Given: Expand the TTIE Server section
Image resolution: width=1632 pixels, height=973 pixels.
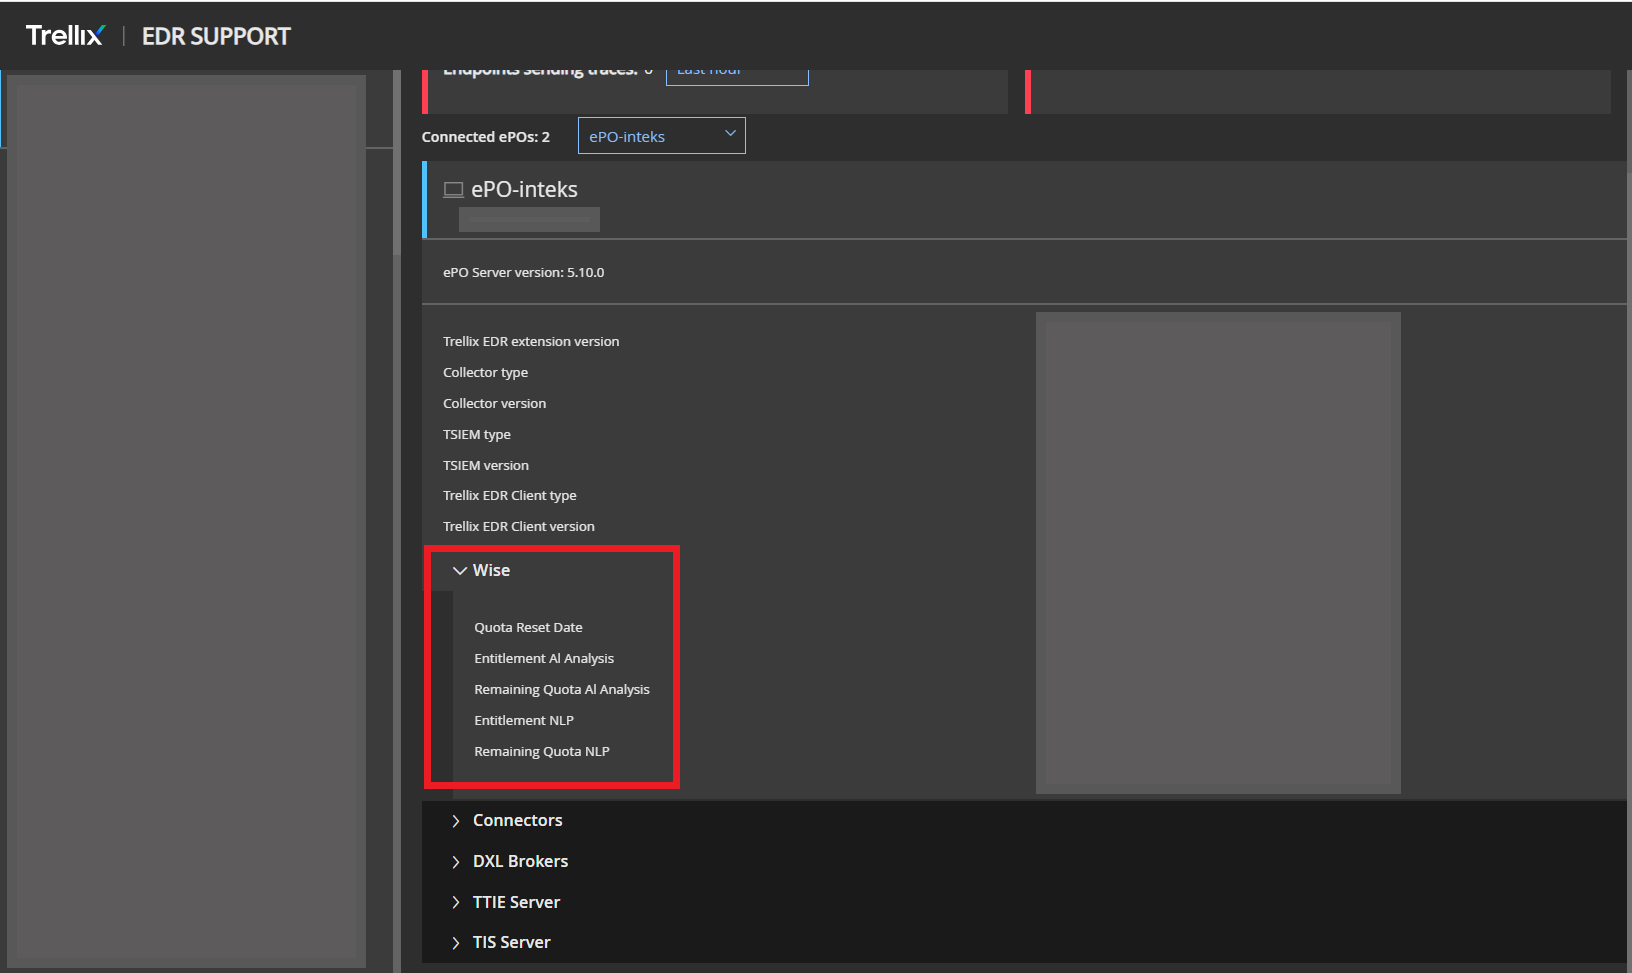Looking at the screenshot, I should click(456, 903).
